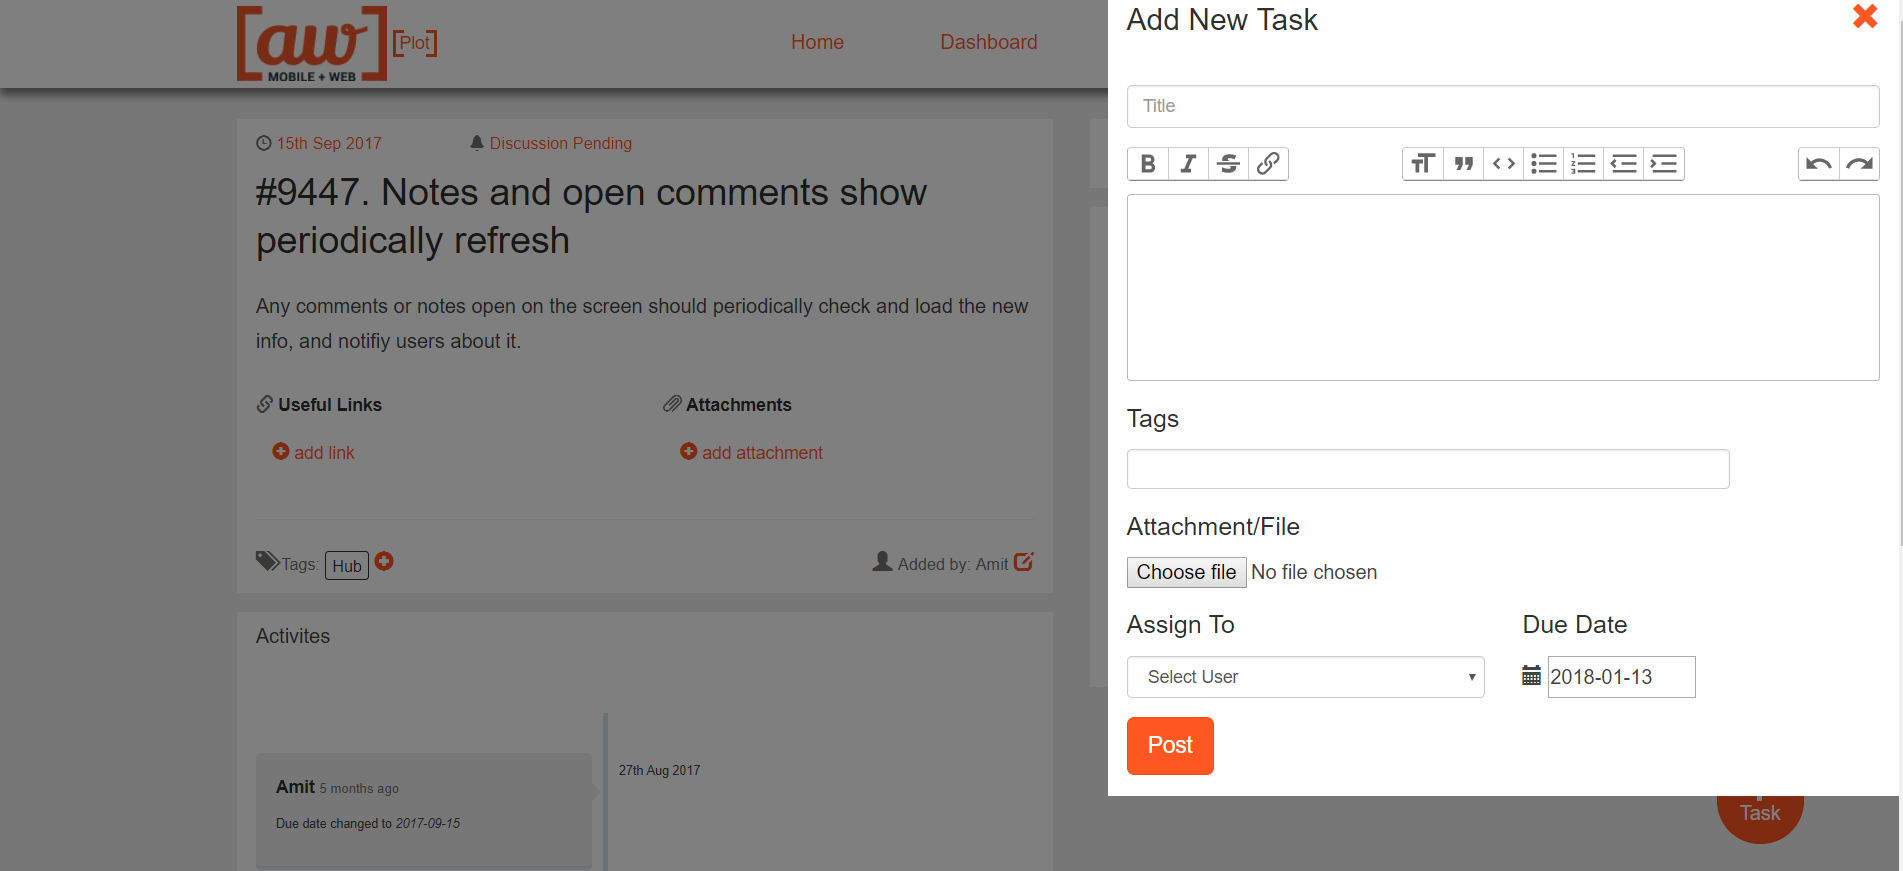
Task: Decrease indent in the editor toolbar
Action: 1623,164
